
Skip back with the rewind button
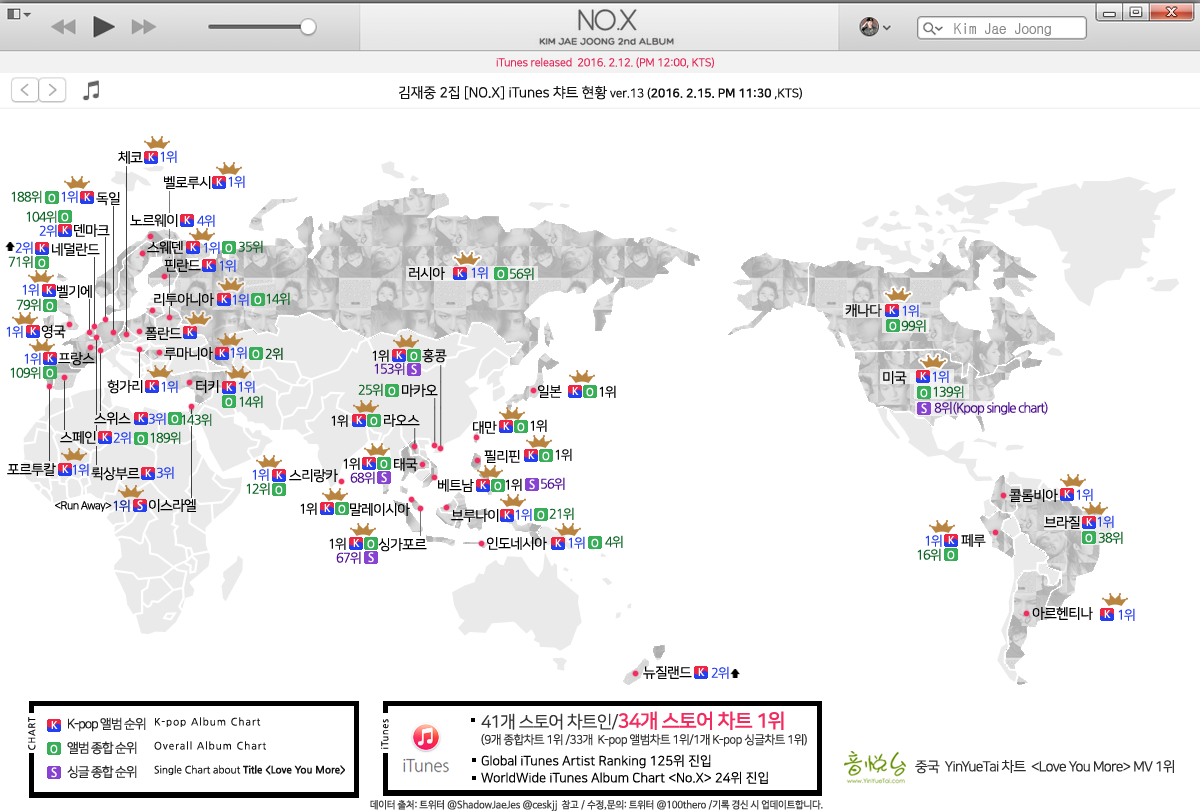pyautogui.click(x=63, y=27)
